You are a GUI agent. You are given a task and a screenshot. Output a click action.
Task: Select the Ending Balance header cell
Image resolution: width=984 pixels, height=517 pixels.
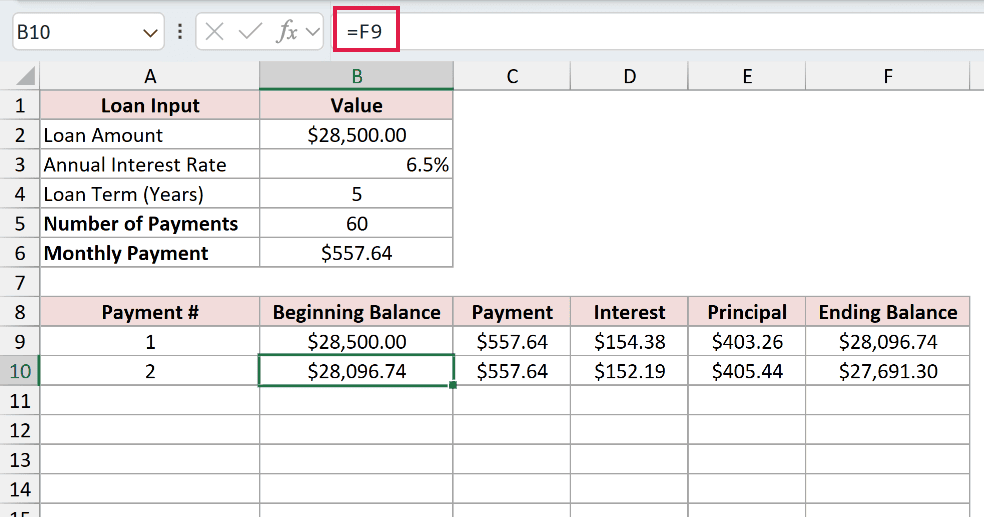(x=887, y=312)
